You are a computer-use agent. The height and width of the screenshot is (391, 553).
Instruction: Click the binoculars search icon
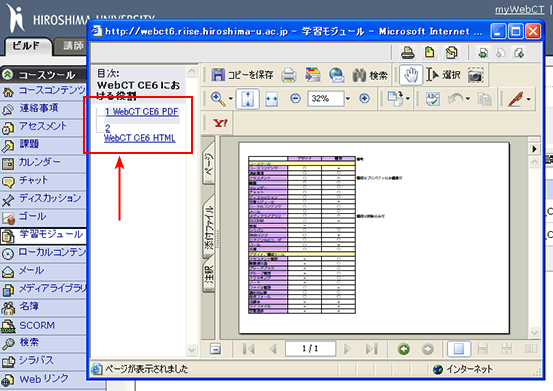pos(359,75)
